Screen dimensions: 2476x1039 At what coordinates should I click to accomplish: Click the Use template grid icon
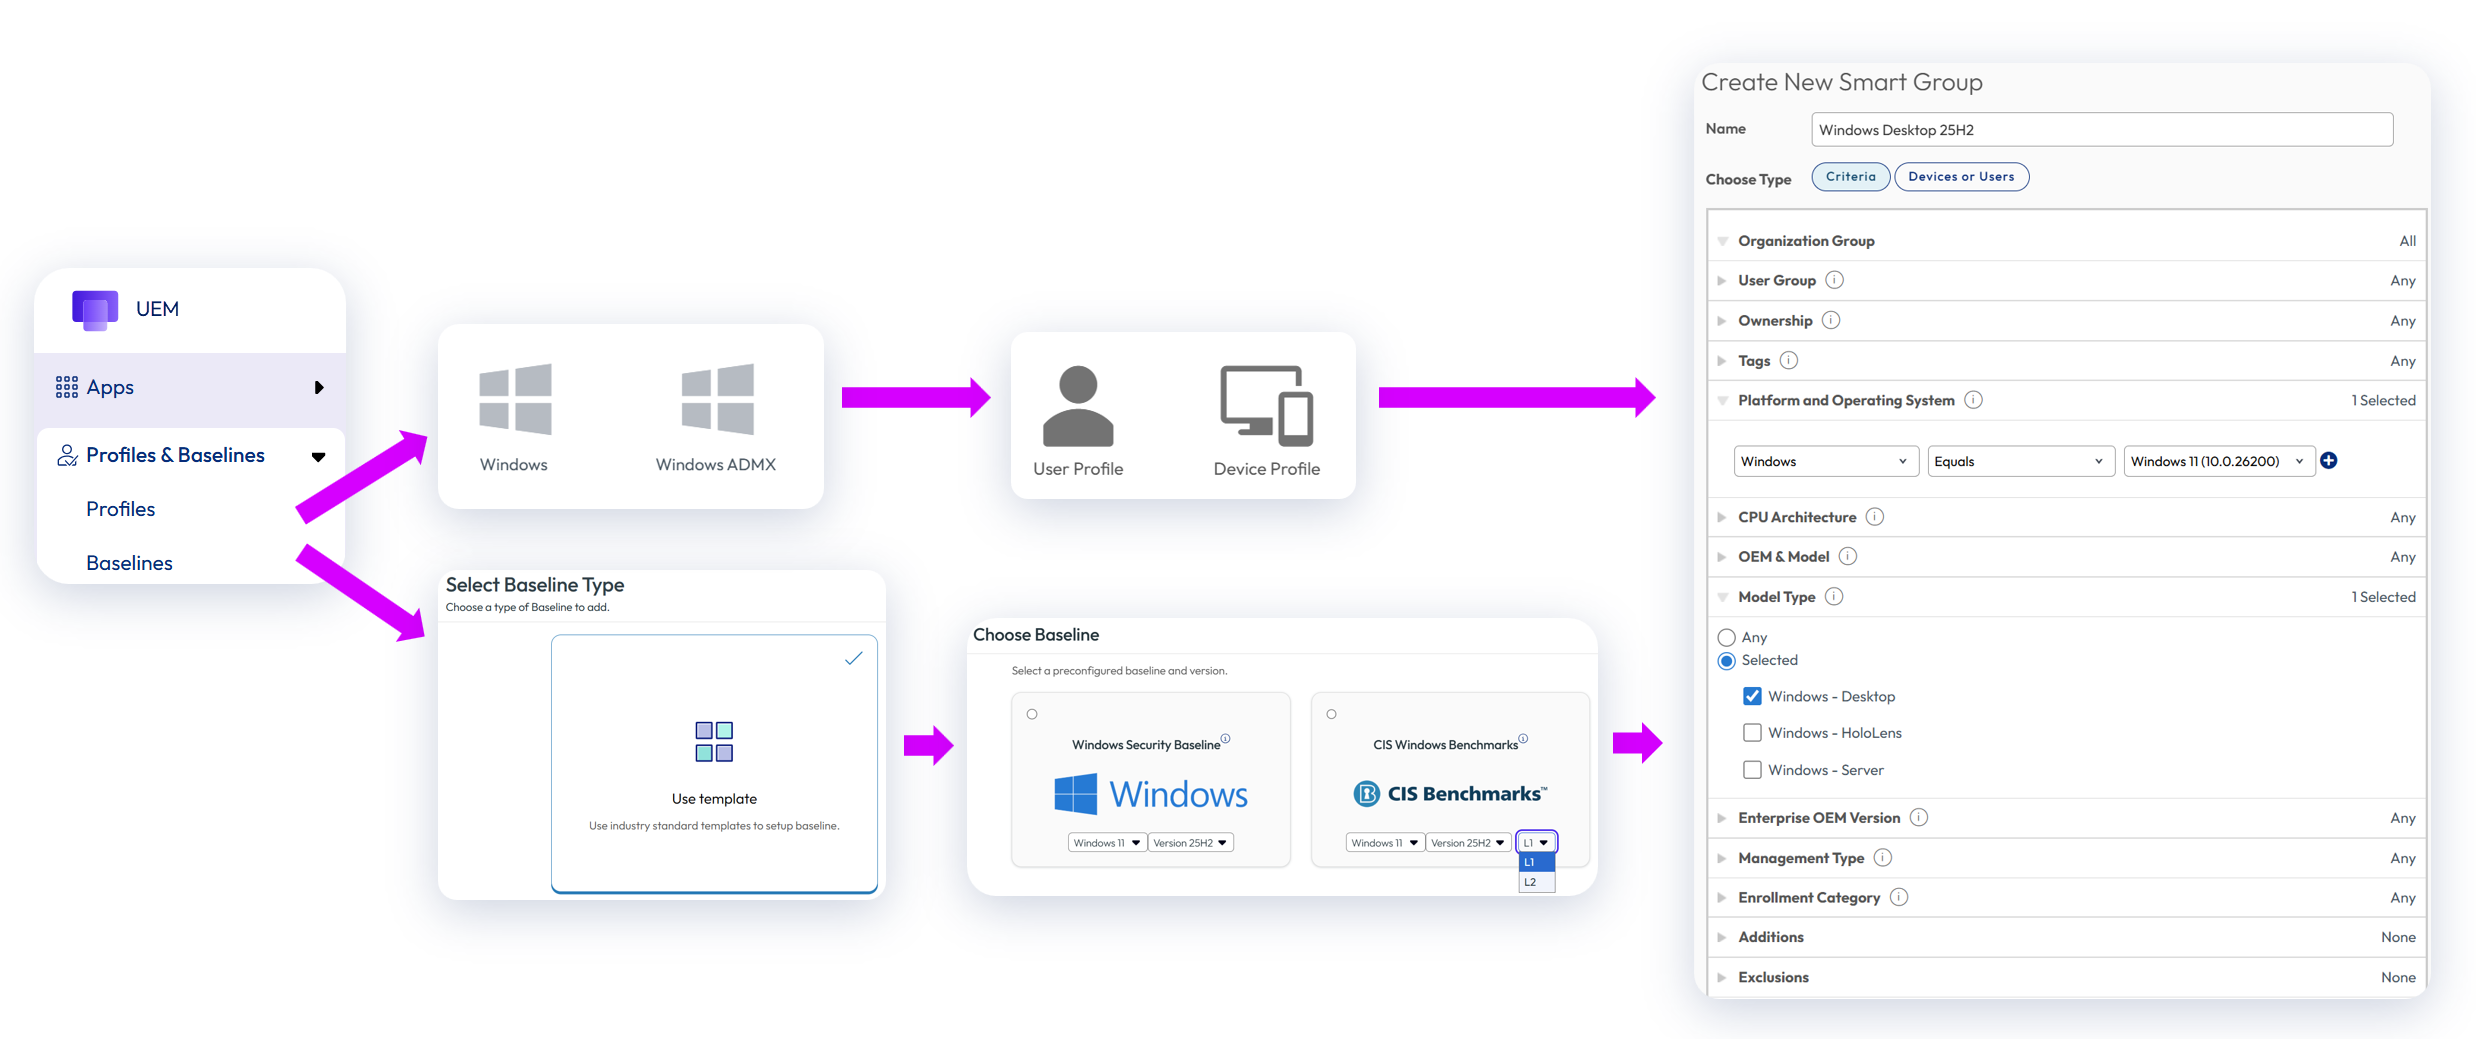(714, 741)
